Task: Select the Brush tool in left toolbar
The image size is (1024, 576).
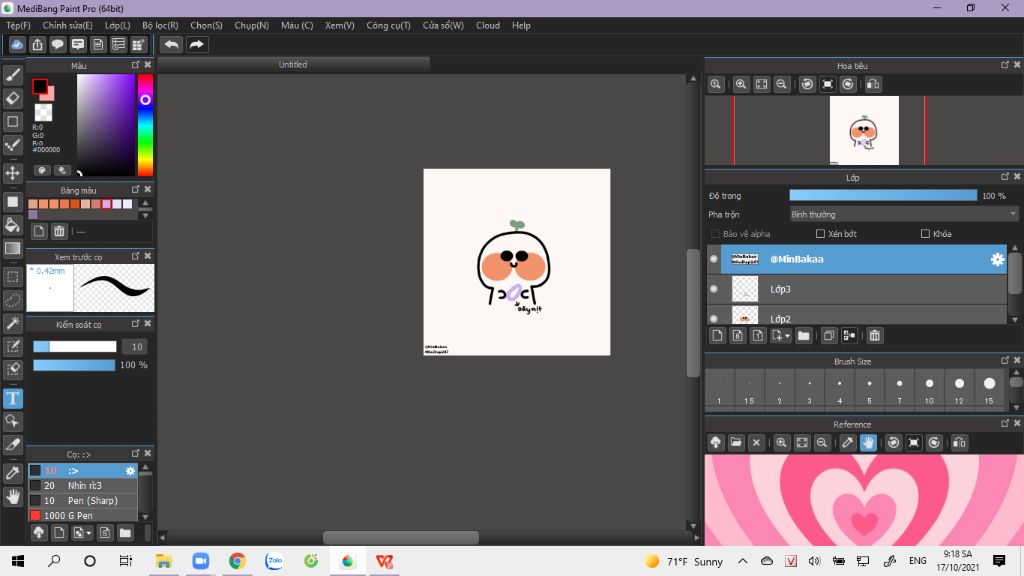Action: 12,75
